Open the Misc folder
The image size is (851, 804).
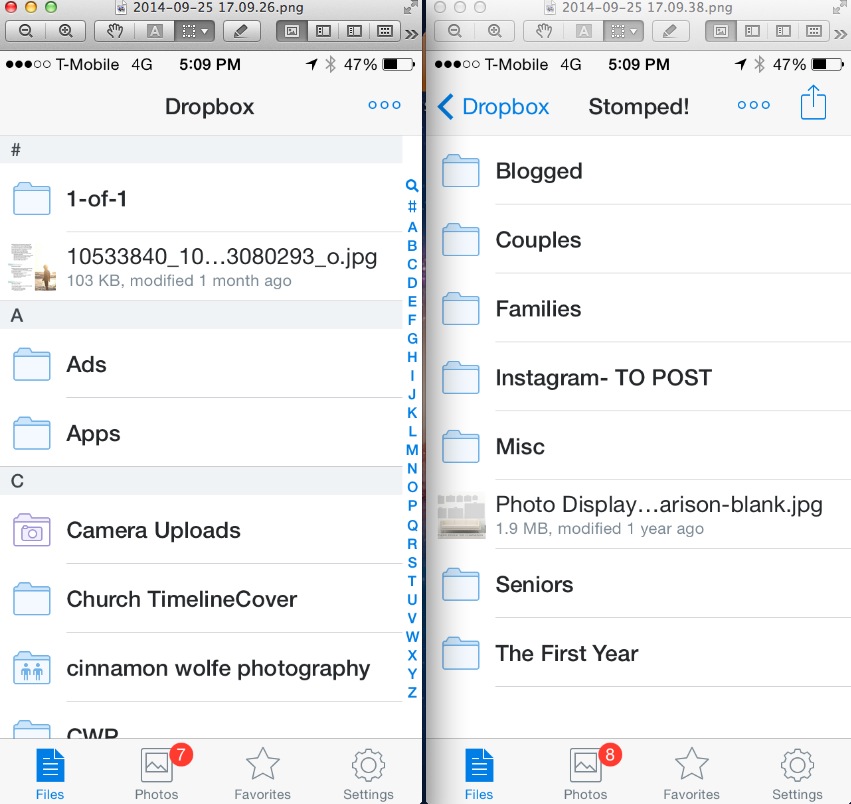(x=639, y=446)
